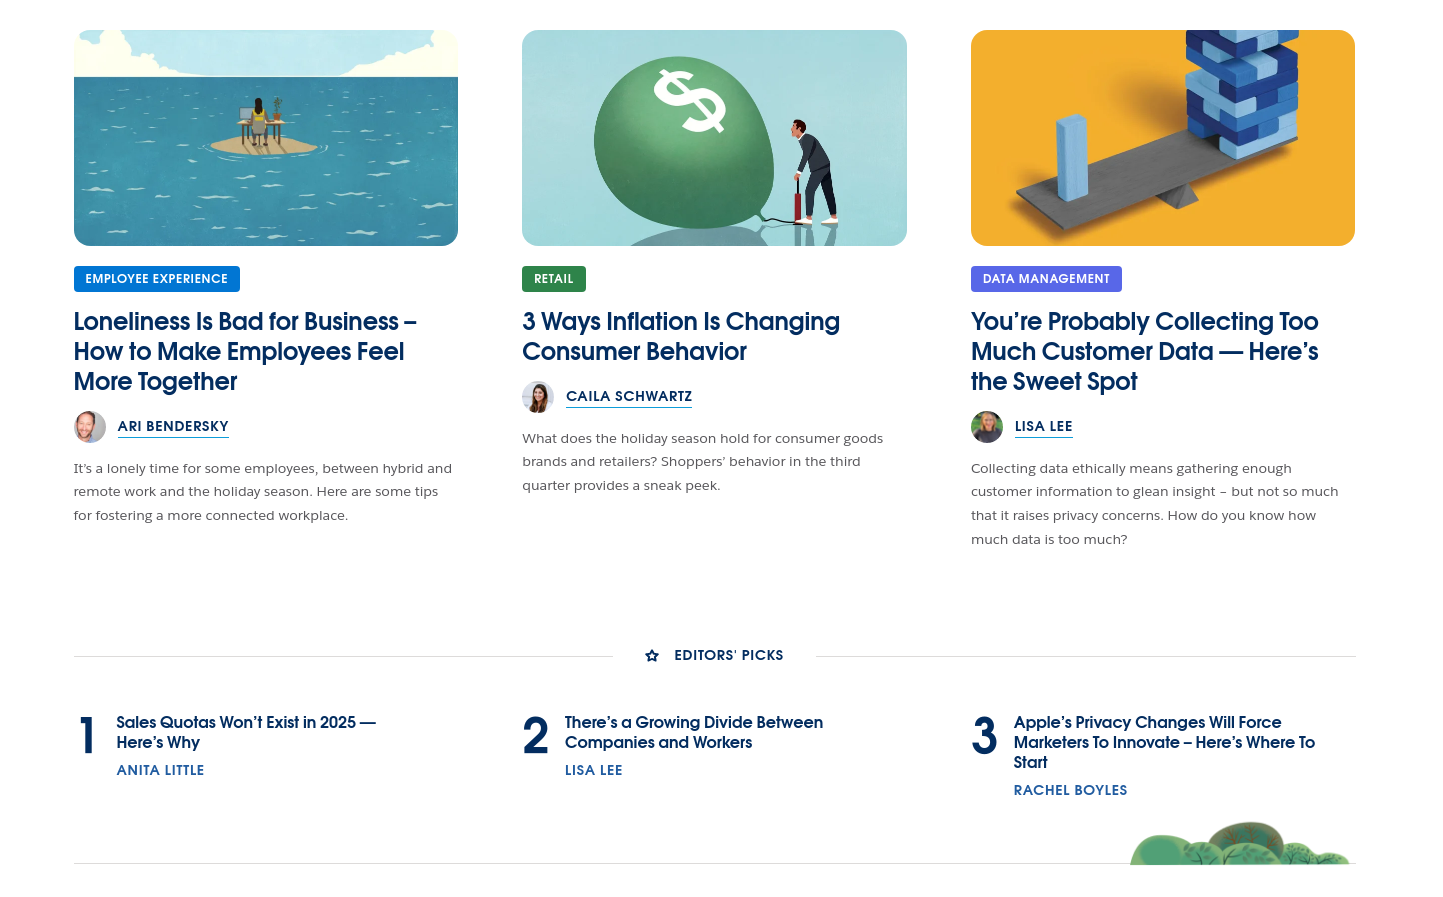
Task: Click the Editors' Picks star icon
Action: (x=652, y=656)
